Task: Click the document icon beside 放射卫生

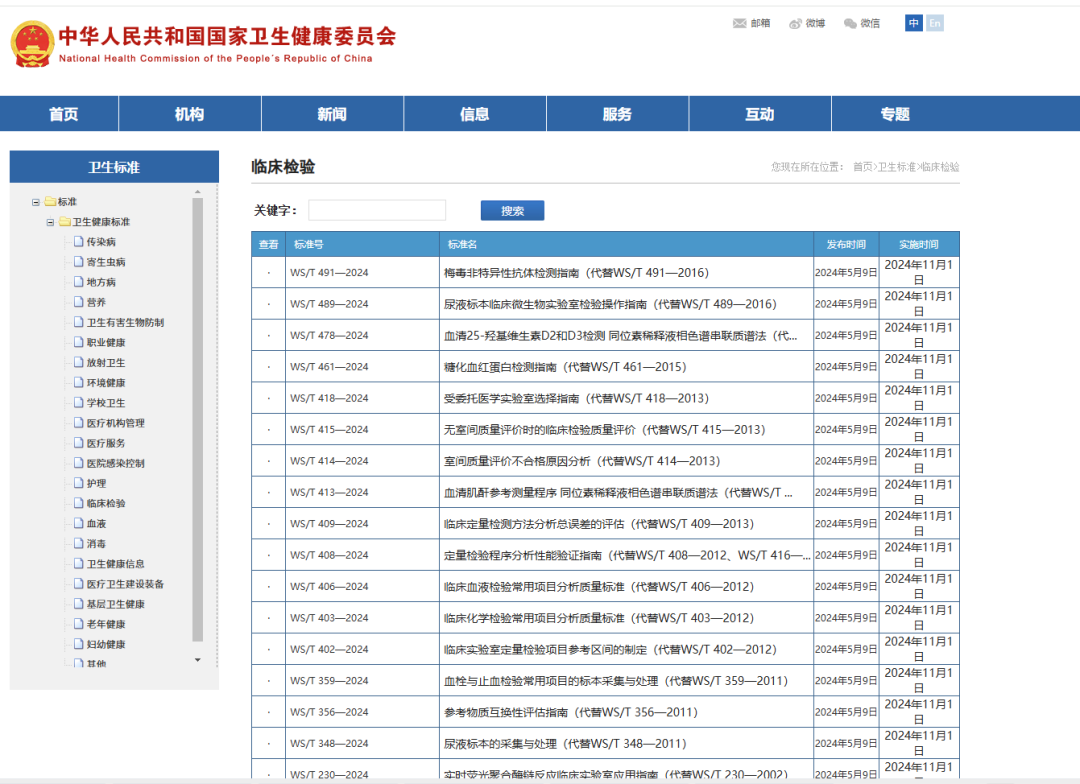Action: tap(79, 362)
